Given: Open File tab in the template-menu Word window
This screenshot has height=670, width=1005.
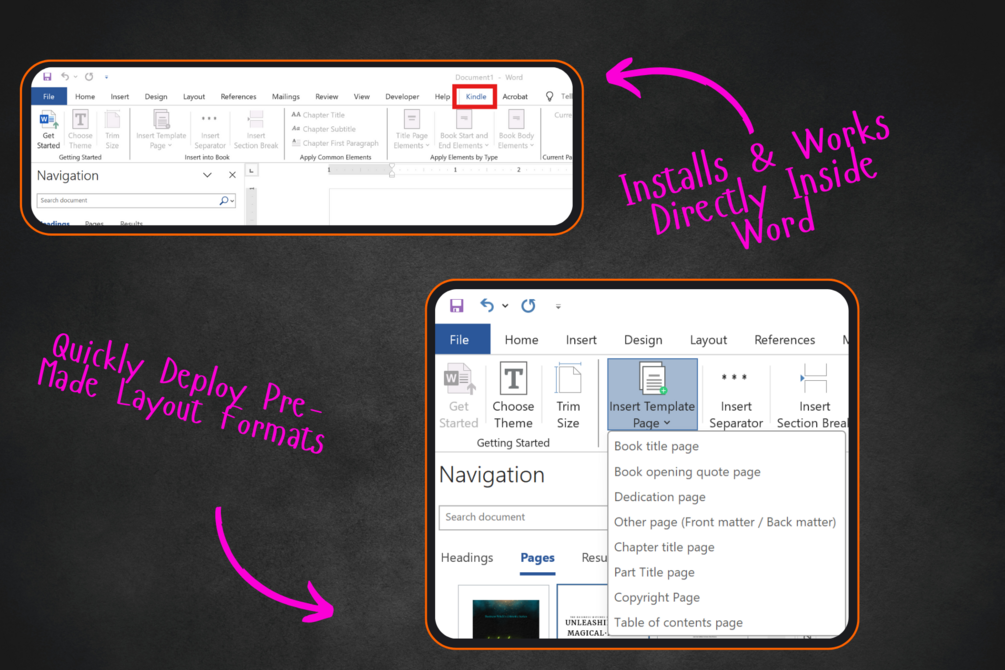Looking at the screenshot, I should pyautogui.click(x=462, y=340).
